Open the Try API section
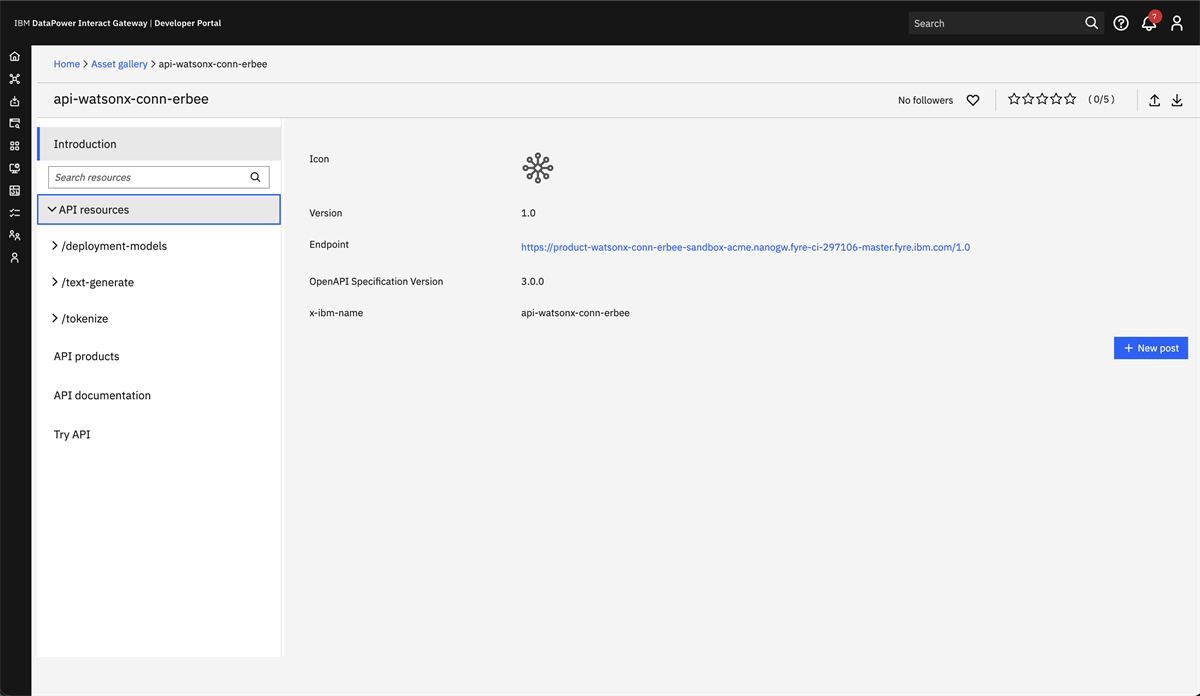The image size is (1200, 696). coord(72,434)
